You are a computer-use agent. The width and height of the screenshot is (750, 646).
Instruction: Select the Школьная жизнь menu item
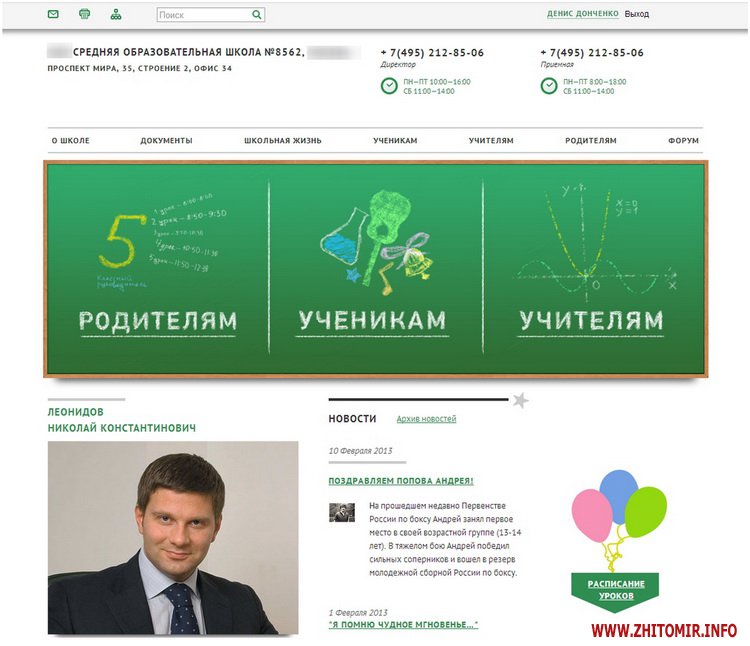pyautogui.click(x=283, y=141)
